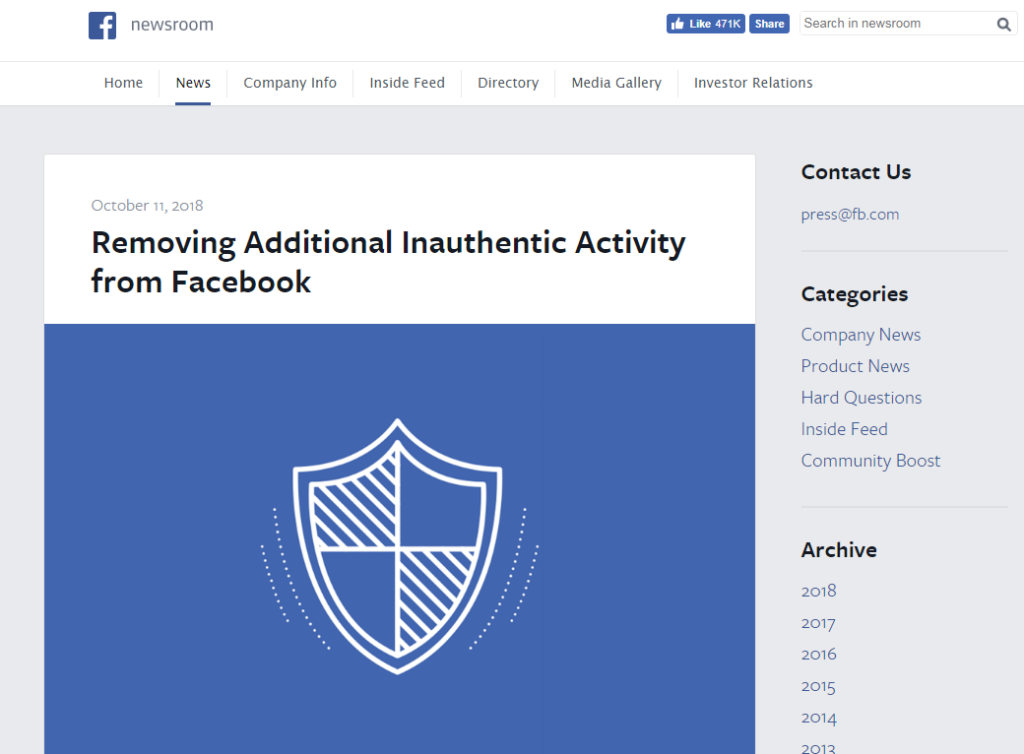The height and width of the screenshot is (754, 1024).
Task: Click the search magnifier icon
Action: 1004,24
